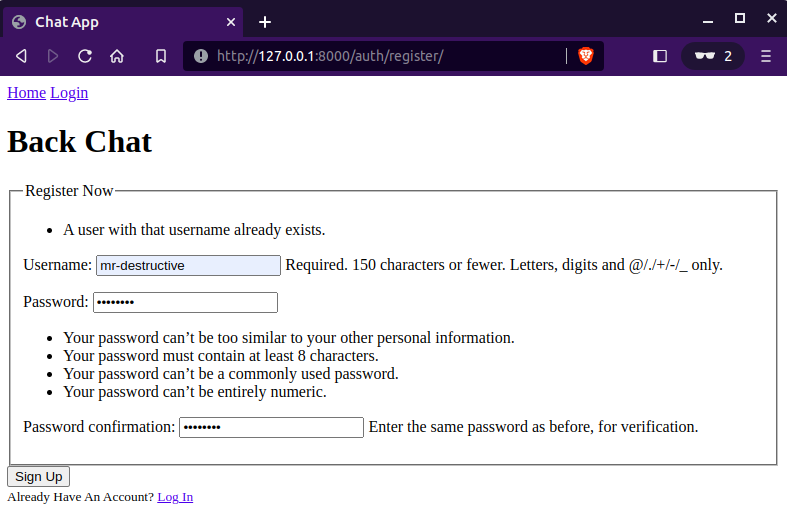Go to browser home icon
Image resolution: width=787 pixels, height=524 pixels.
[x=117, y=56]
